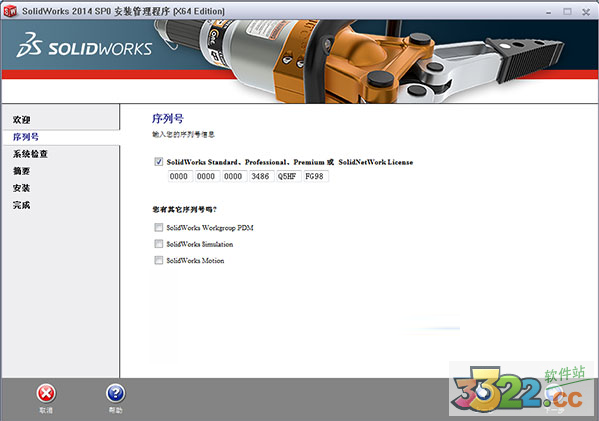Select 安装 step in sidebar
The width and height of the screenshot is (599, 421).
(x=21, y=188)
